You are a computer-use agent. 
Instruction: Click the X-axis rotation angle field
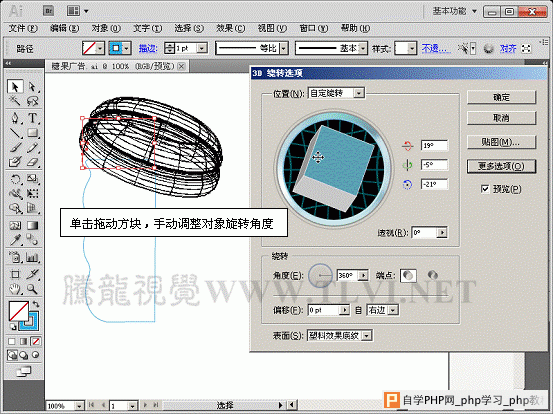[x=434, y=145]
